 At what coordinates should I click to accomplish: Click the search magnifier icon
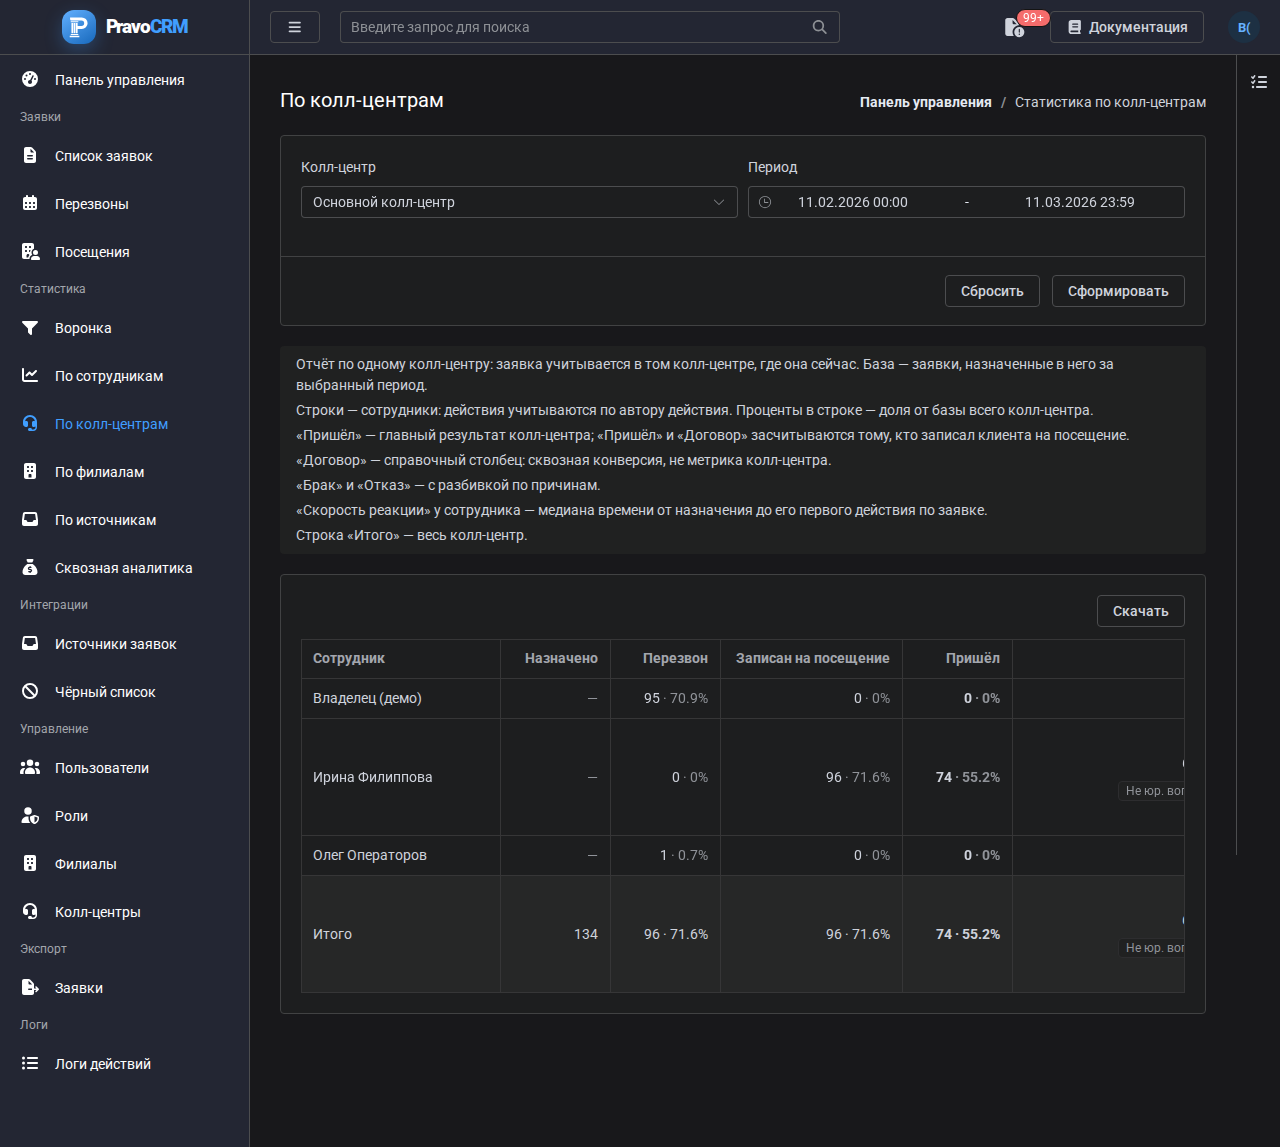tap(820, 27)
